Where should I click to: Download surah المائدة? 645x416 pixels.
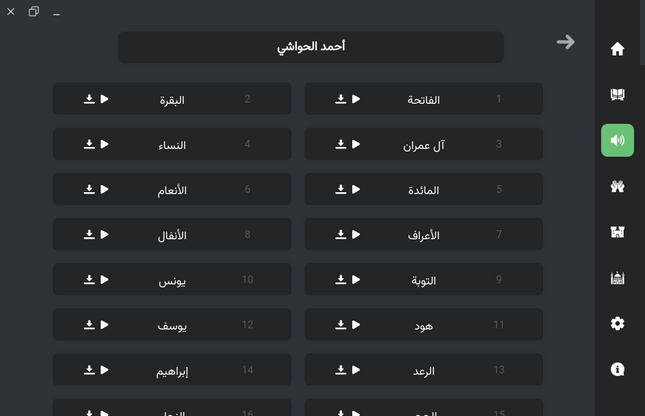340,189
